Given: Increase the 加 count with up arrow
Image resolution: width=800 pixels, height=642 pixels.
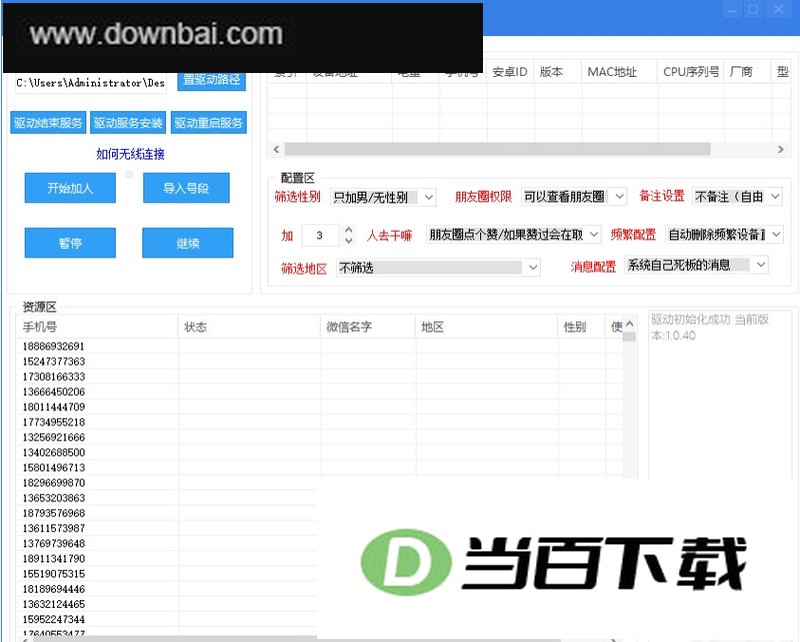Looking at the screenshot, I should (348, 230).
